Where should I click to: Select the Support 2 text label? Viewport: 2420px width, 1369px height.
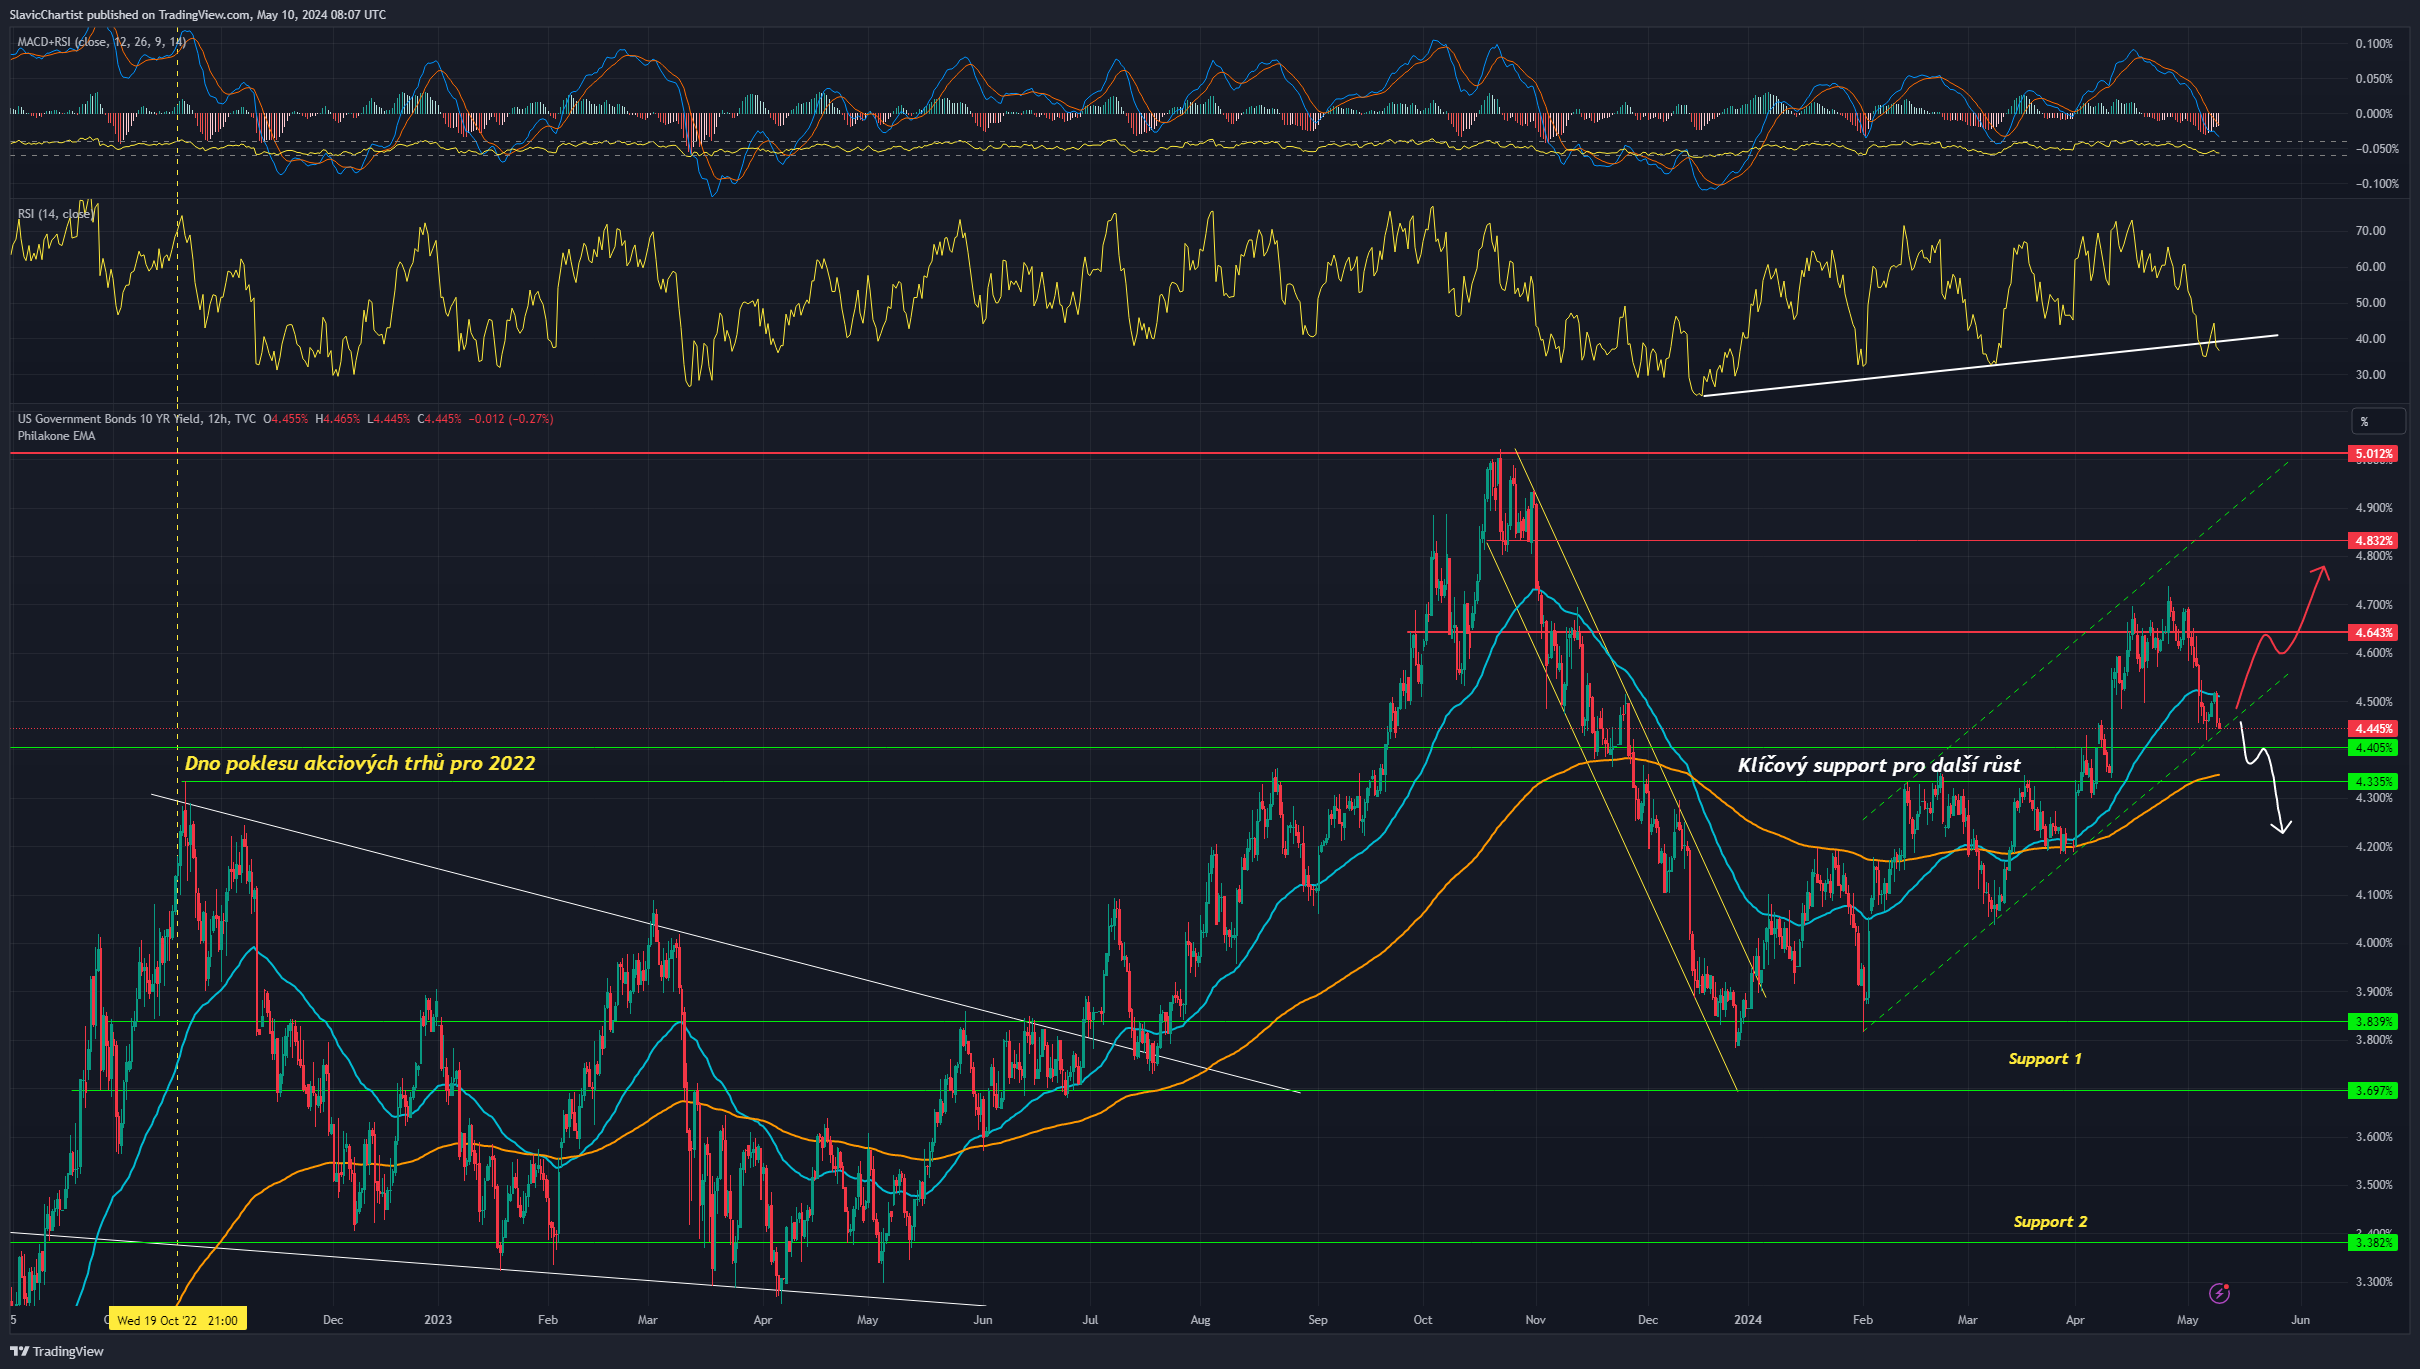click(x=2050, y=1221)
